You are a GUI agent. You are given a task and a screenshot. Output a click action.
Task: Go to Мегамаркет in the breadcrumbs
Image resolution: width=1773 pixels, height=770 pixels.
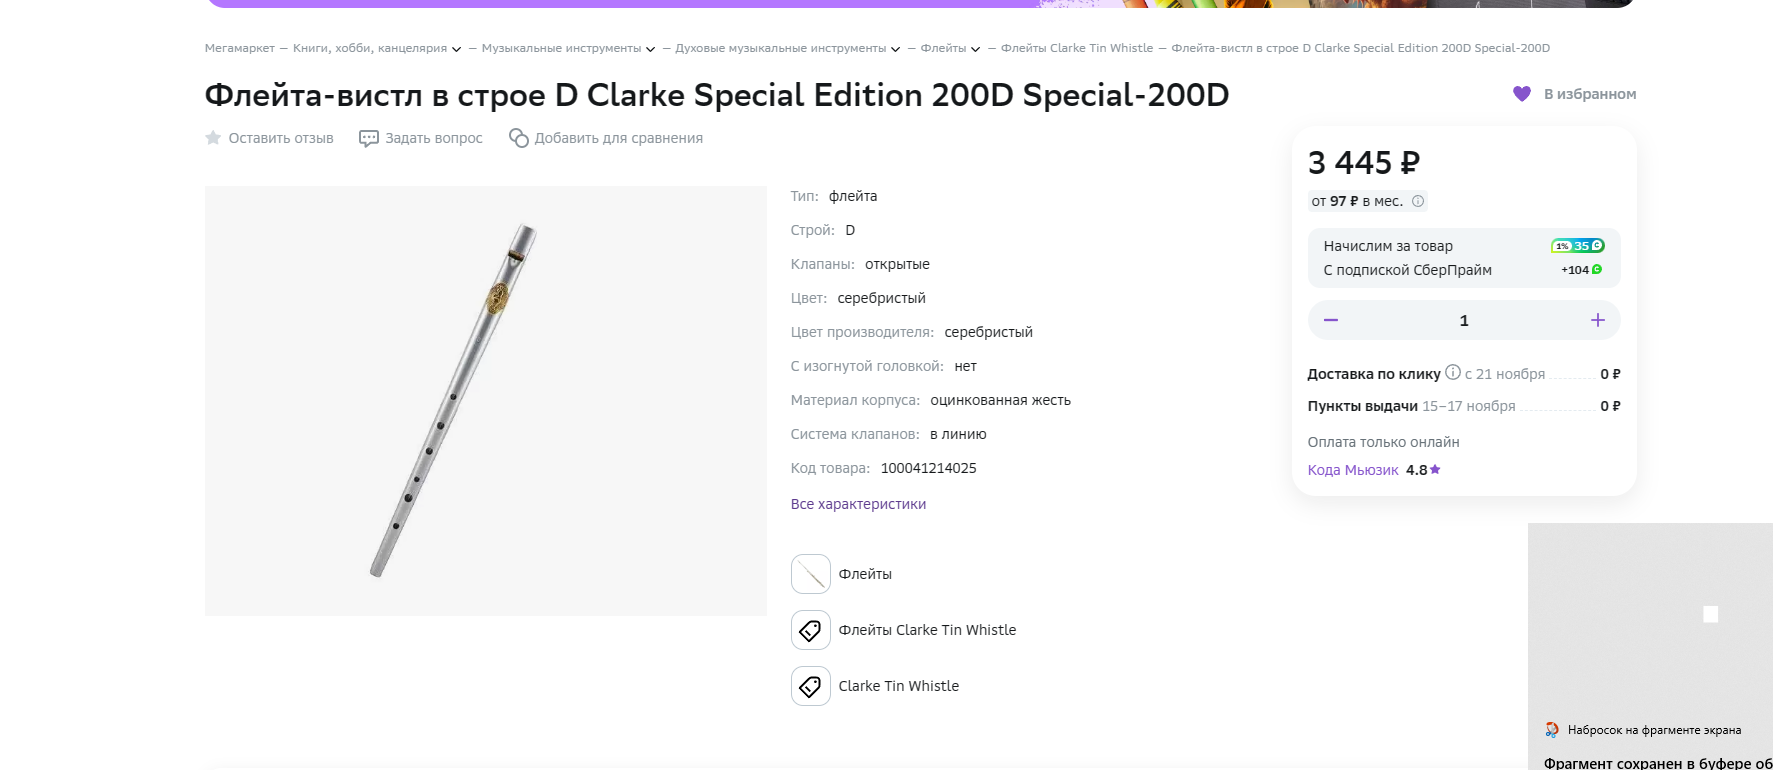pos(239,48)
